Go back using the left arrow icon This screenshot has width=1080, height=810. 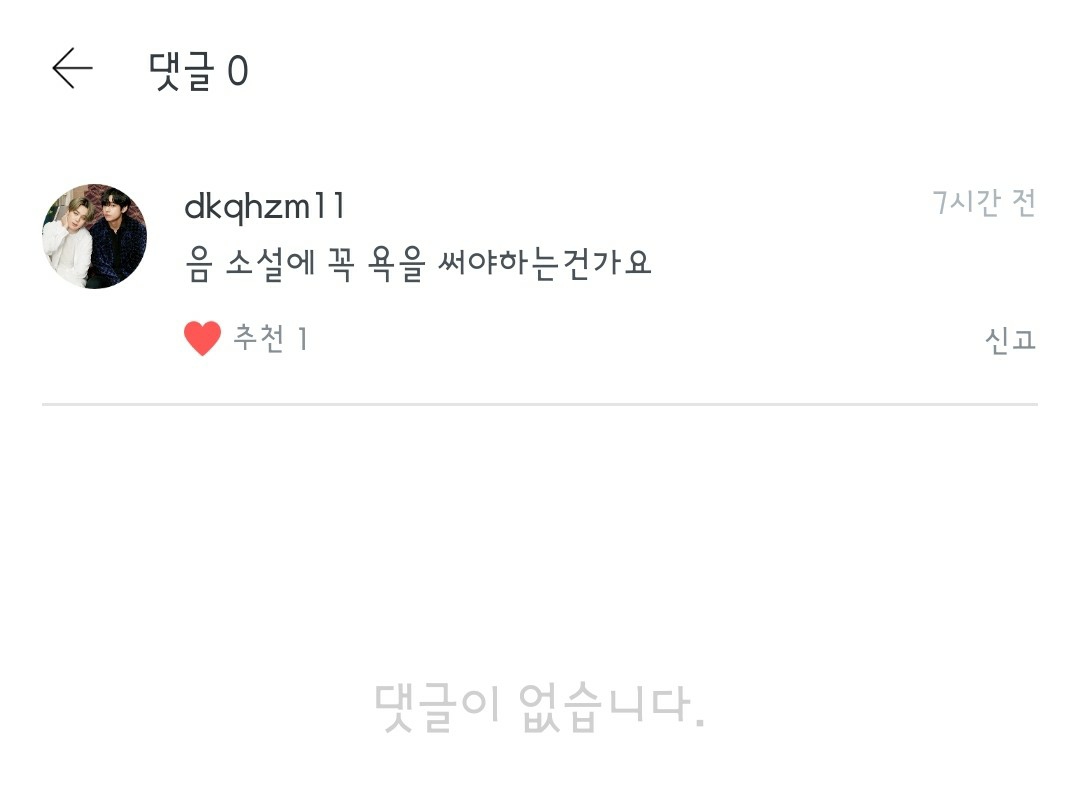coord(72,68)
